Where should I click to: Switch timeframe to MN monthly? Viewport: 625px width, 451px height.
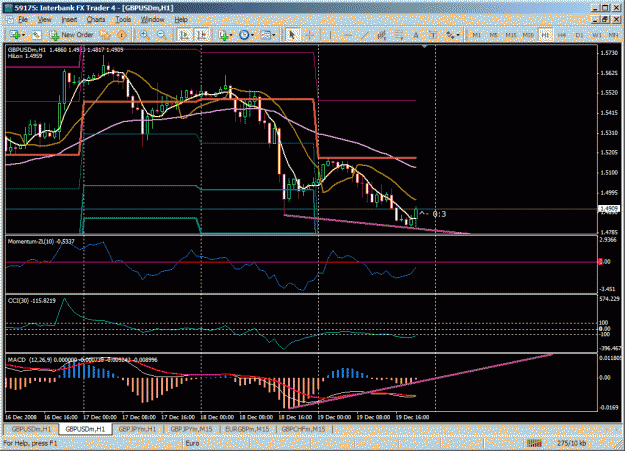coord(613,35)
